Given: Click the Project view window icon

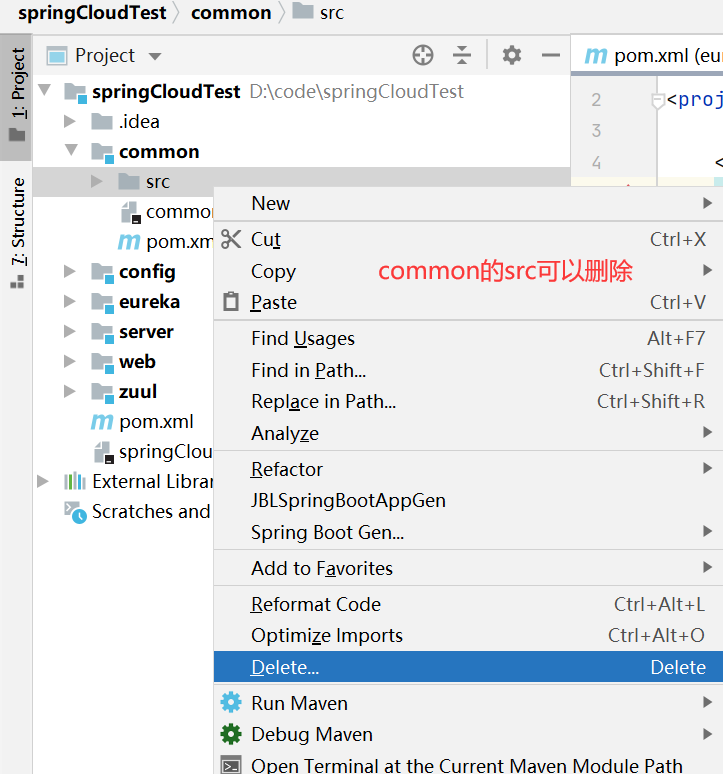Looking at the screenshot, I should pyautogui.click(x=56, y=56).
